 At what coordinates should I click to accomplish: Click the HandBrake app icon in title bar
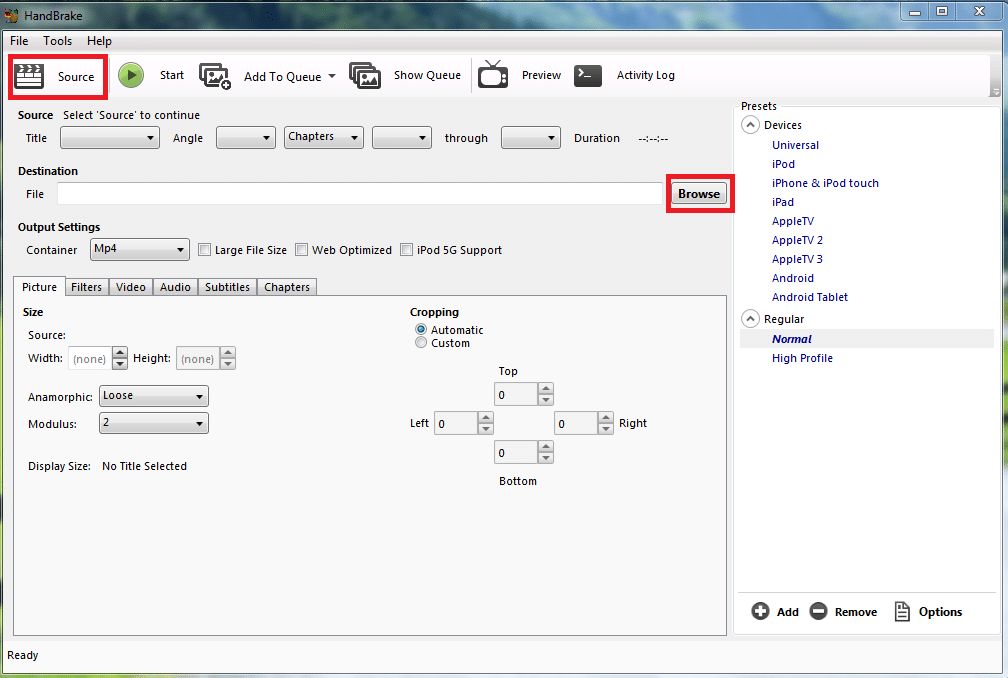[x=12, y=15]
